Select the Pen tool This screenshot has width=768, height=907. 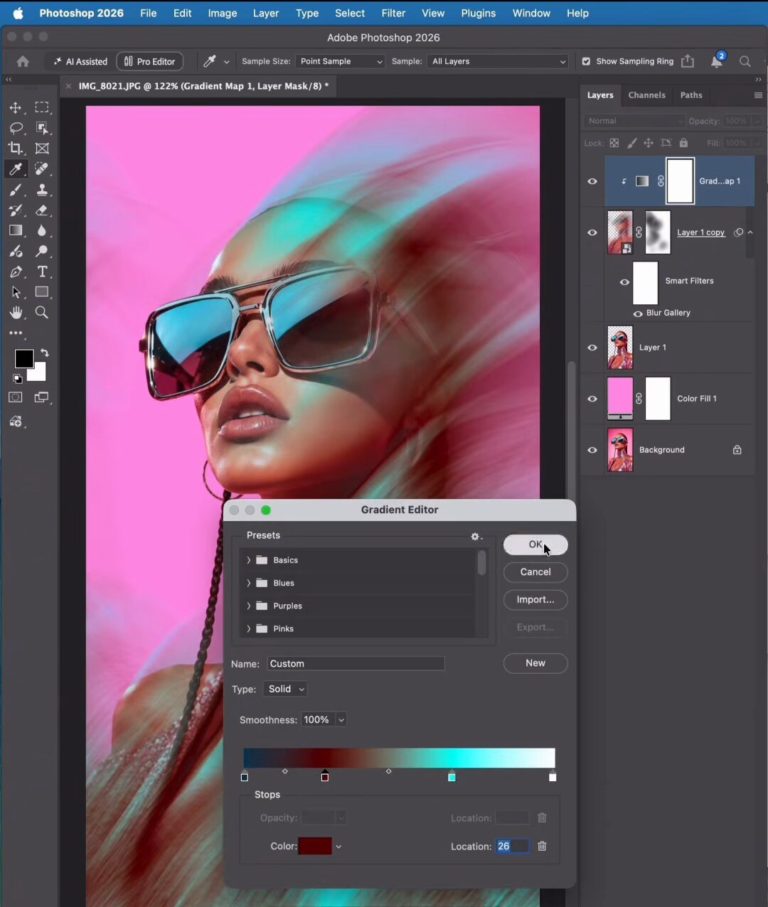click(x=16, y=271)
